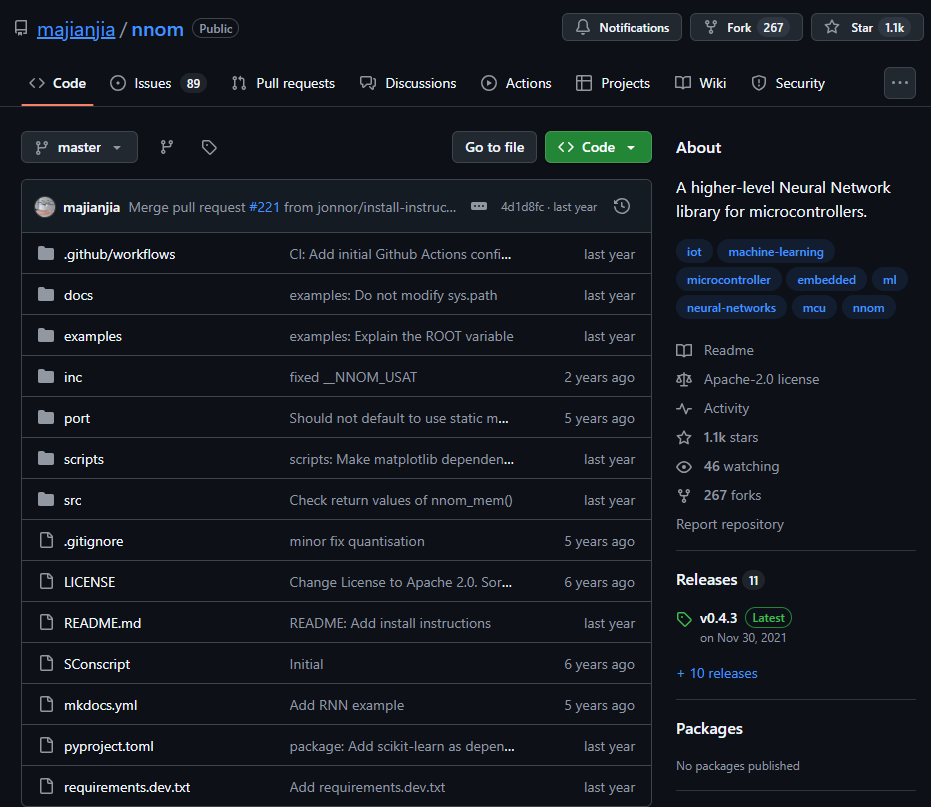Open the 267 forks link
The height and width of the screenshot is (807, 931).
pyautogui.click(x=732, y=495)
